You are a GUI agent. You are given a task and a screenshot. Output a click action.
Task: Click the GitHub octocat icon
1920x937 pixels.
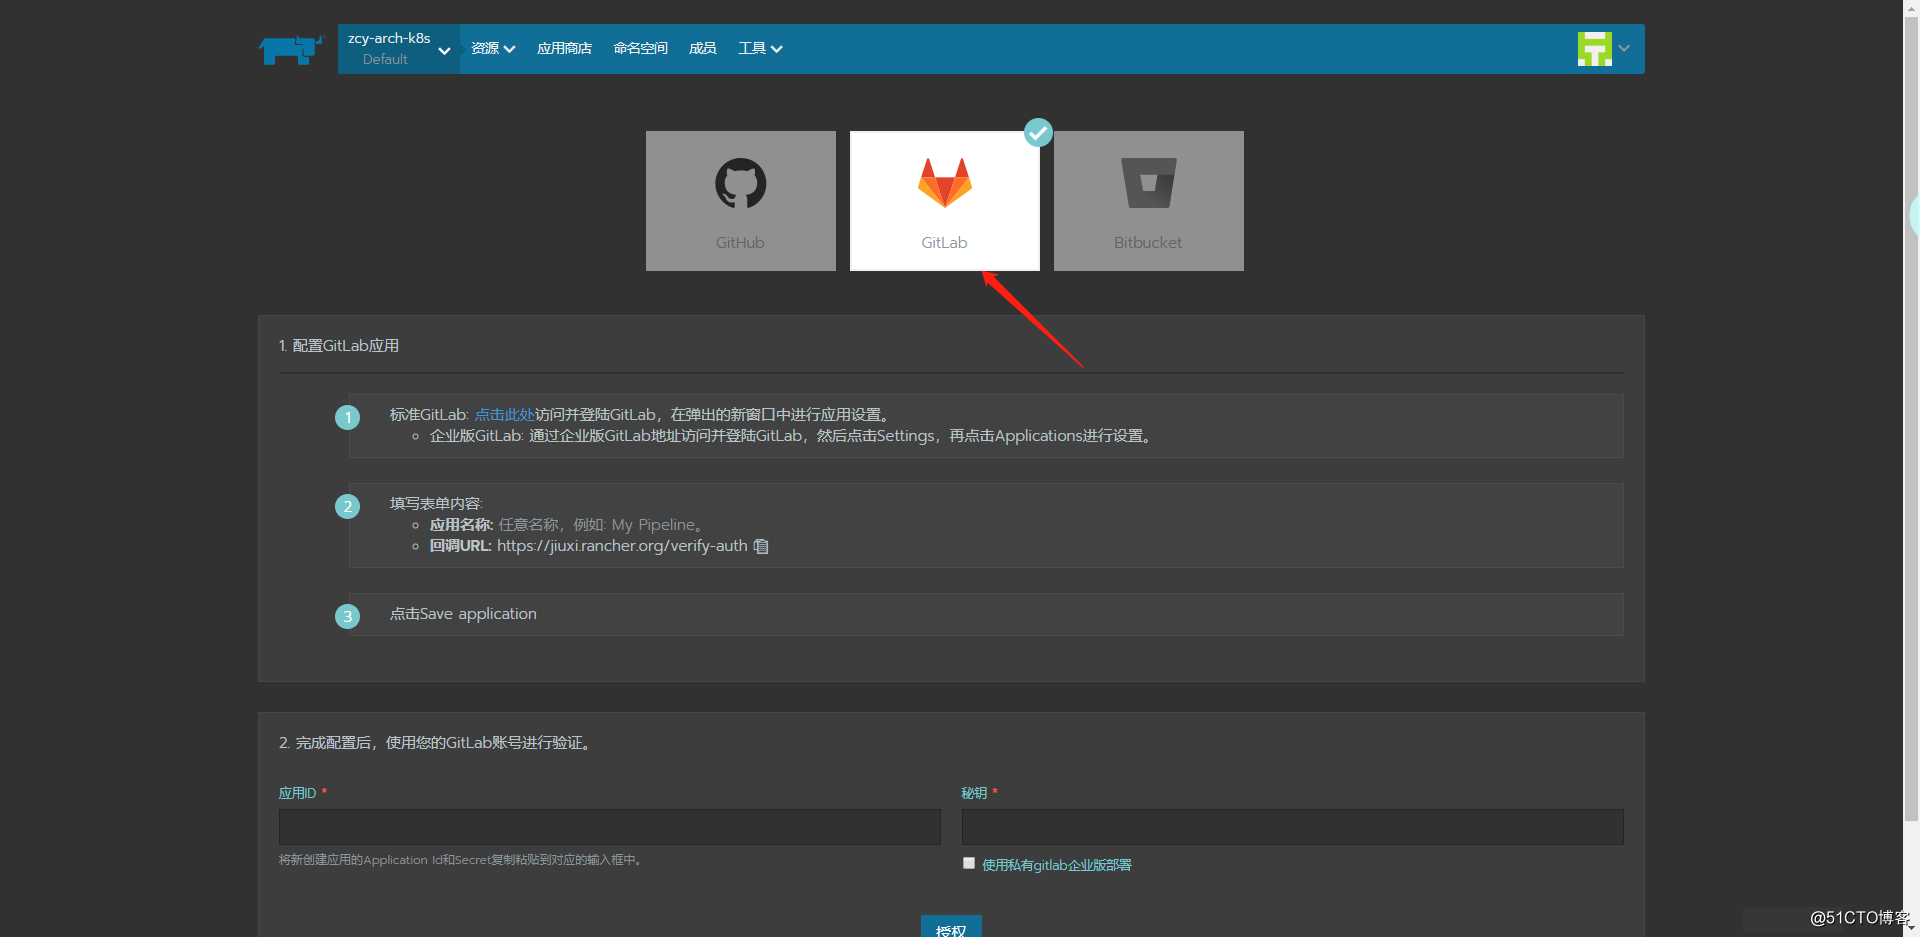[x=741, y=183]
